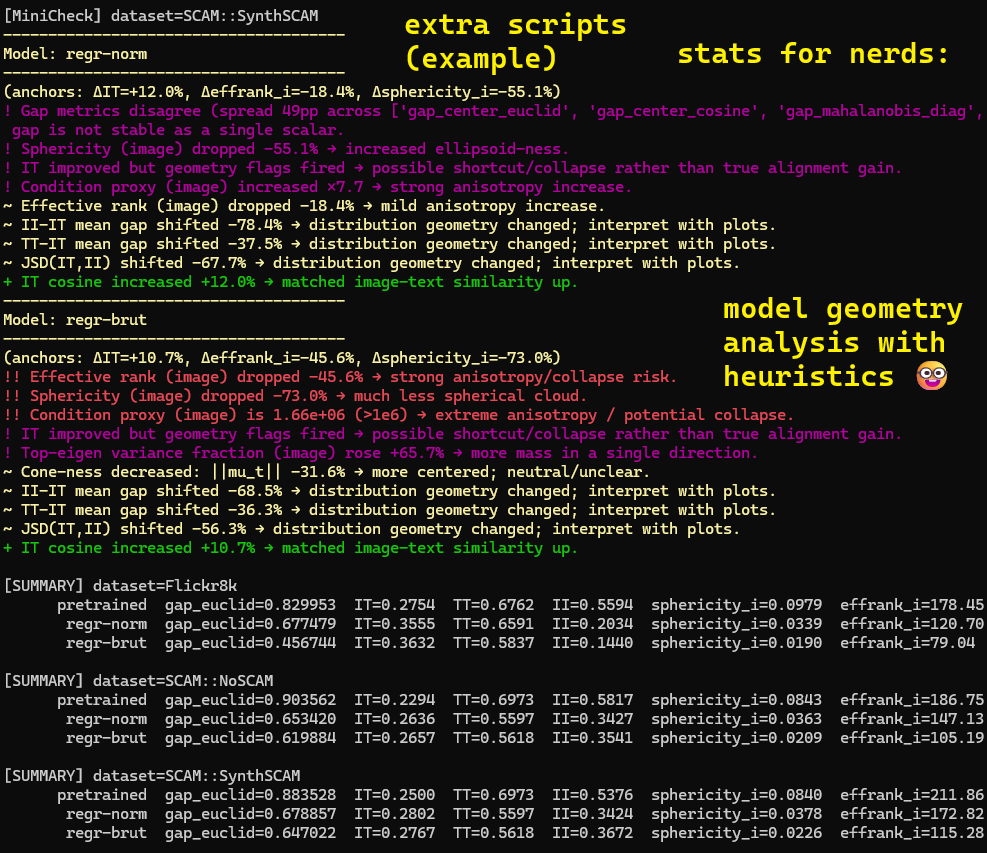The width and height of the screenshot is (987, 853).
Task: Click SynthSCAM regr-brut effrank_i=115.28 value
Action: tap(912, 833)
